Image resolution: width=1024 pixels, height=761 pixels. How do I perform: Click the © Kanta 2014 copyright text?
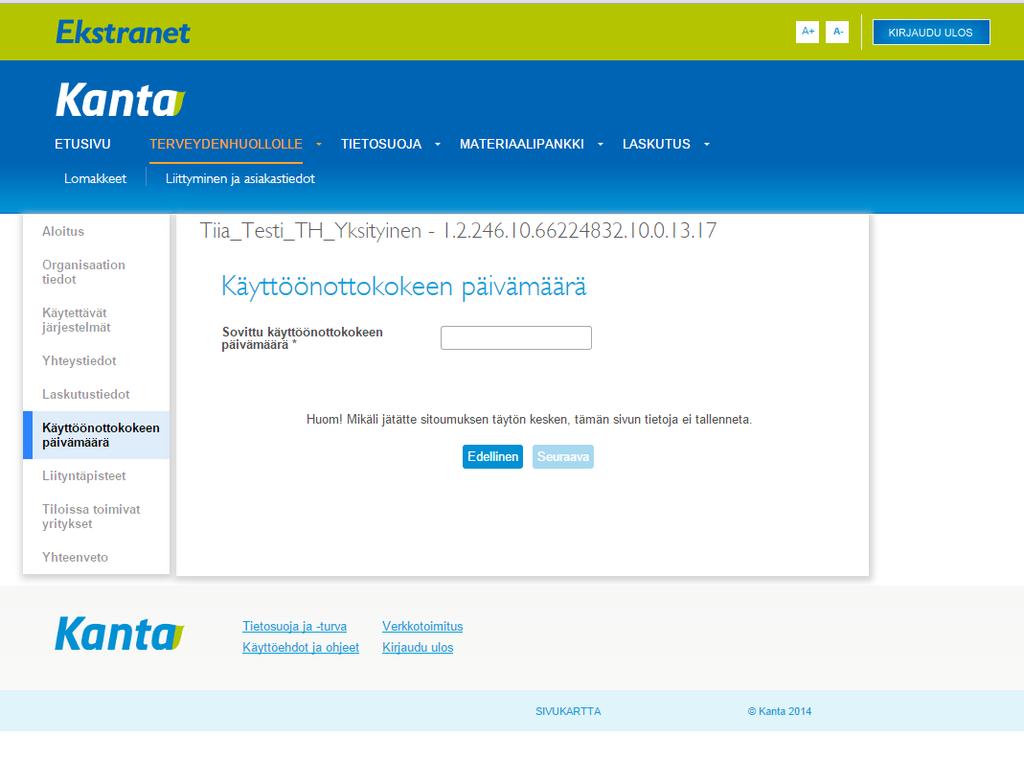(x=779, y=711)
